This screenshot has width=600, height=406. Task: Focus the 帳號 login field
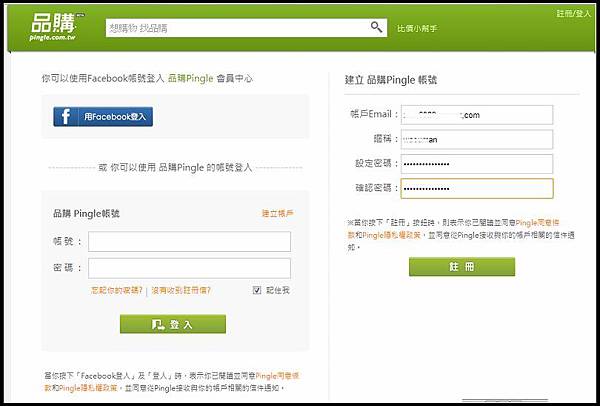189,241
